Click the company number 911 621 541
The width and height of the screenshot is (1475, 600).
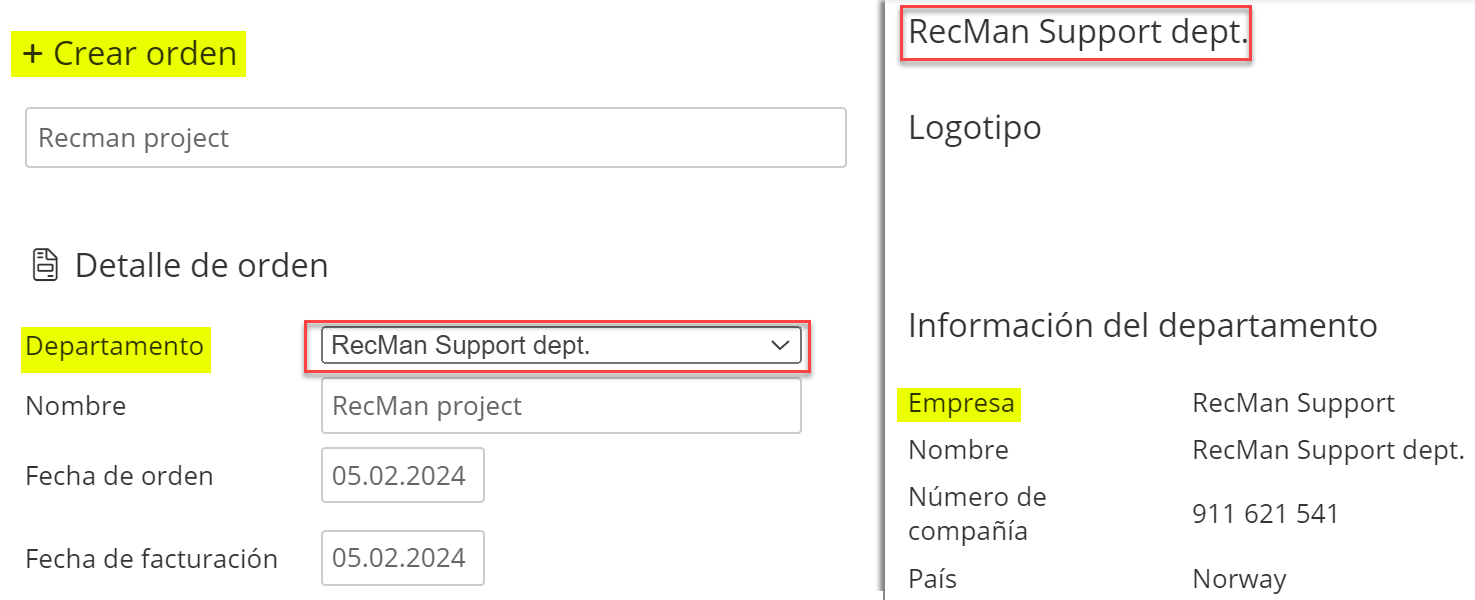(1265, 514)
